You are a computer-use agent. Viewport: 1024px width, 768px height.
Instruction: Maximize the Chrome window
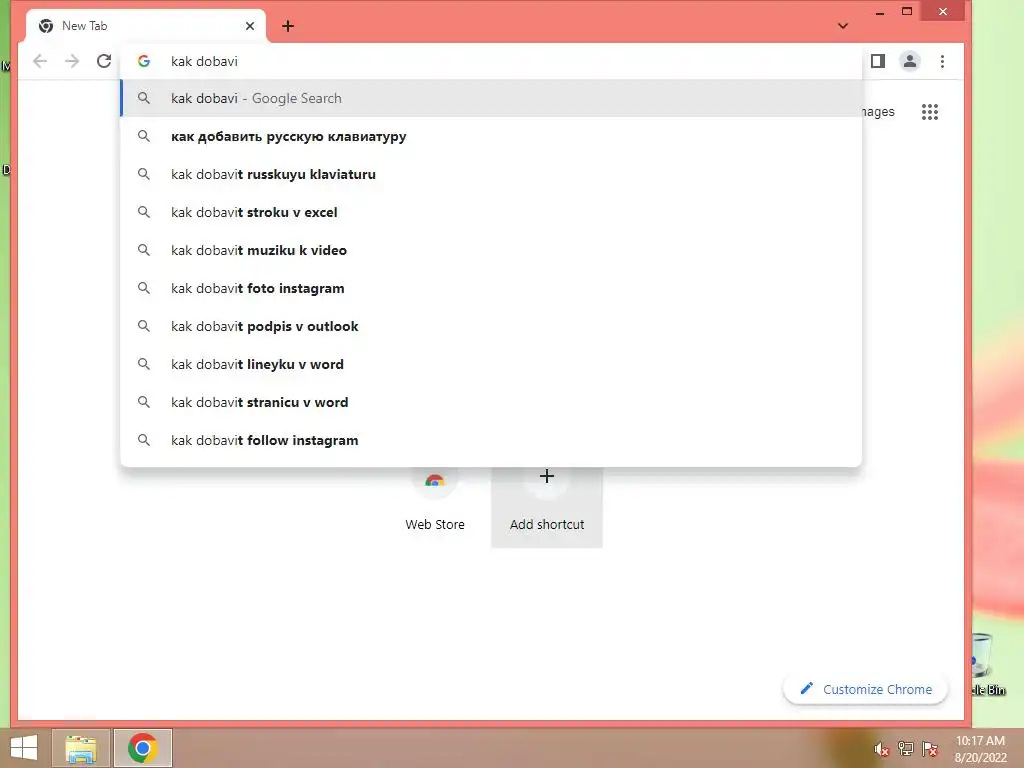pos(907,11)
